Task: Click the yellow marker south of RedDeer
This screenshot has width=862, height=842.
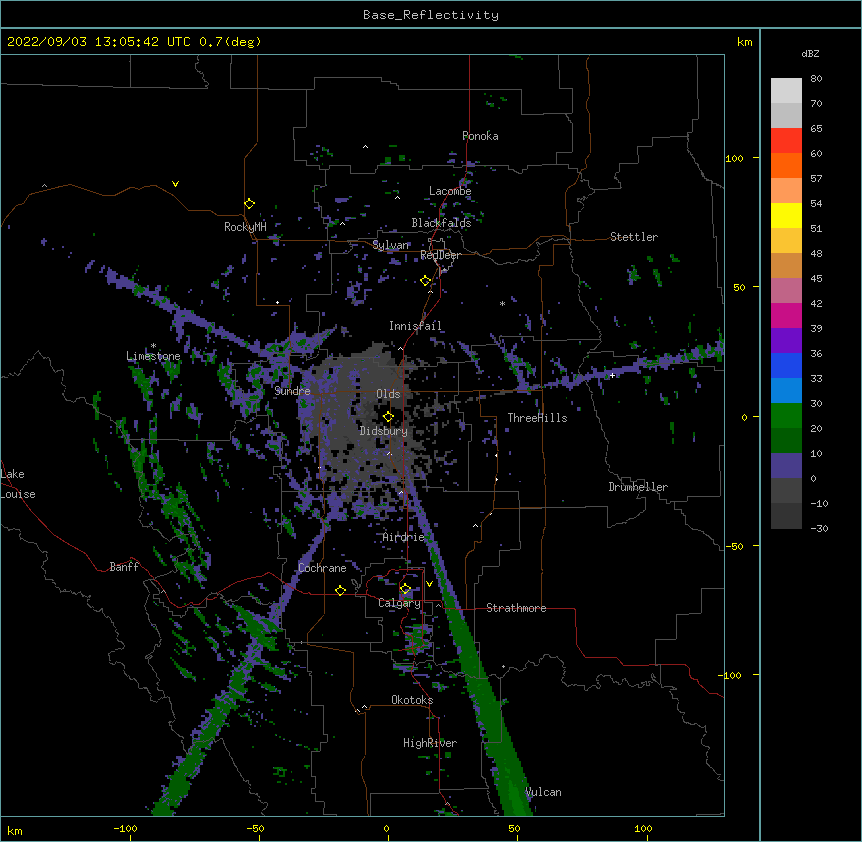Action: [x=425, y=281]
